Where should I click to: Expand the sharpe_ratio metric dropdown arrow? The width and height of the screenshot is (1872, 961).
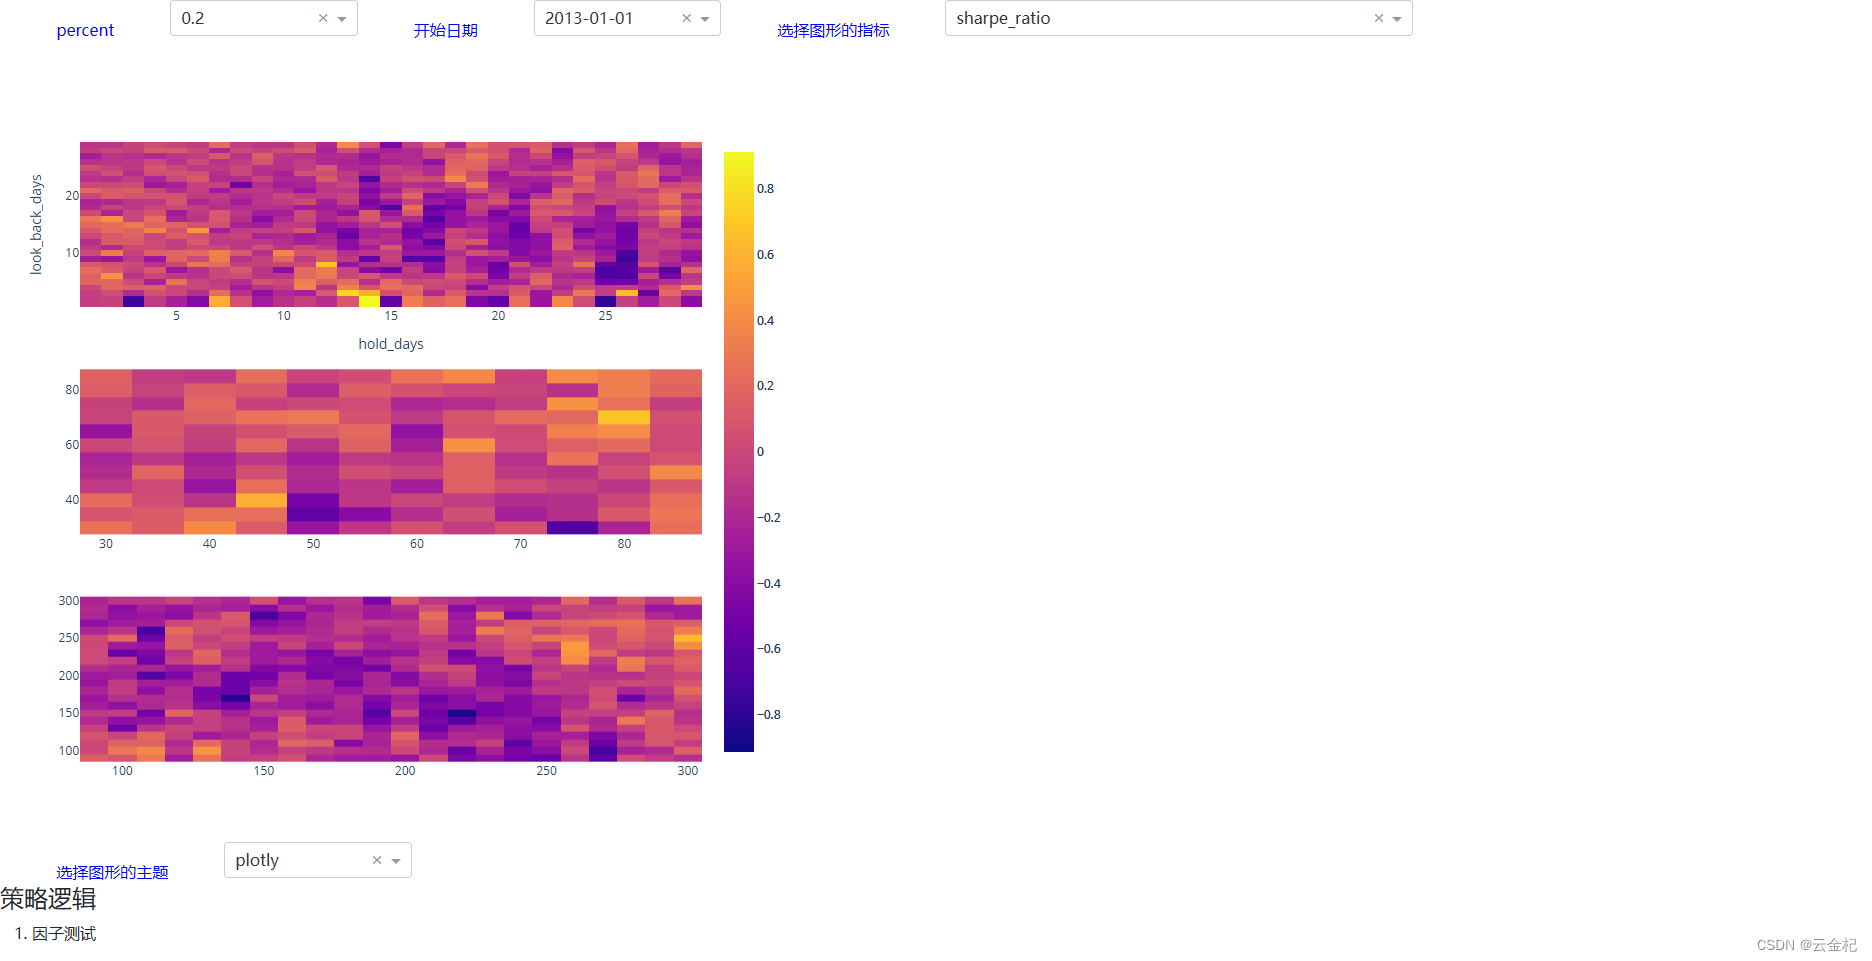1397,19
